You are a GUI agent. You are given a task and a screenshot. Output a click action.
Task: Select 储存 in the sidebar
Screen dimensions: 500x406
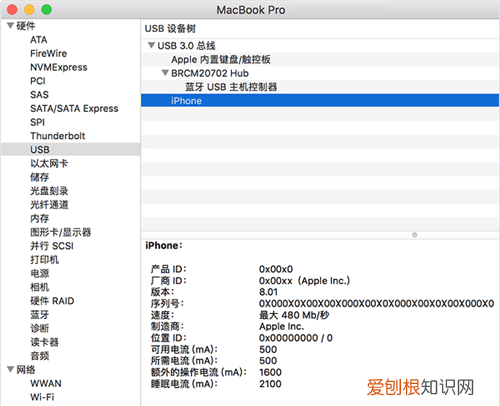[x=39, y=177]
